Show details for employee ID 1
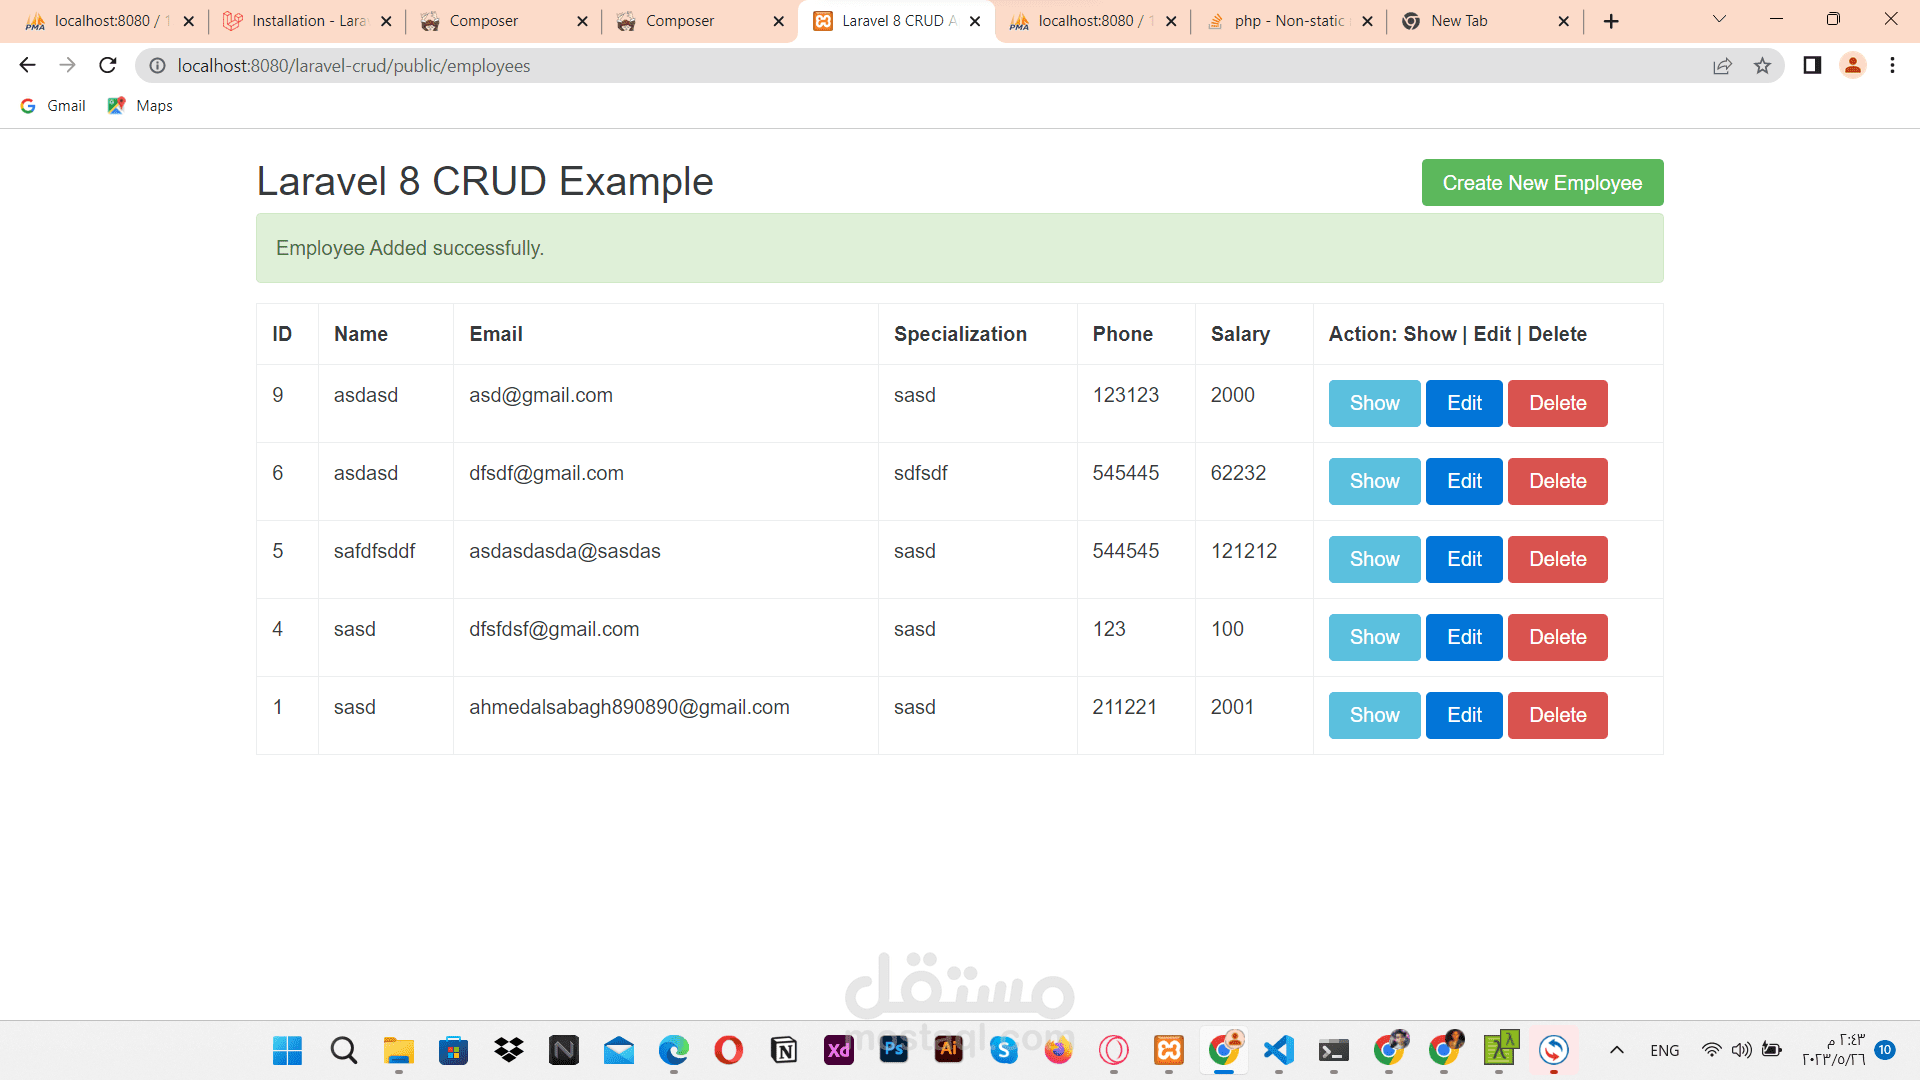 coord(1374,715)
